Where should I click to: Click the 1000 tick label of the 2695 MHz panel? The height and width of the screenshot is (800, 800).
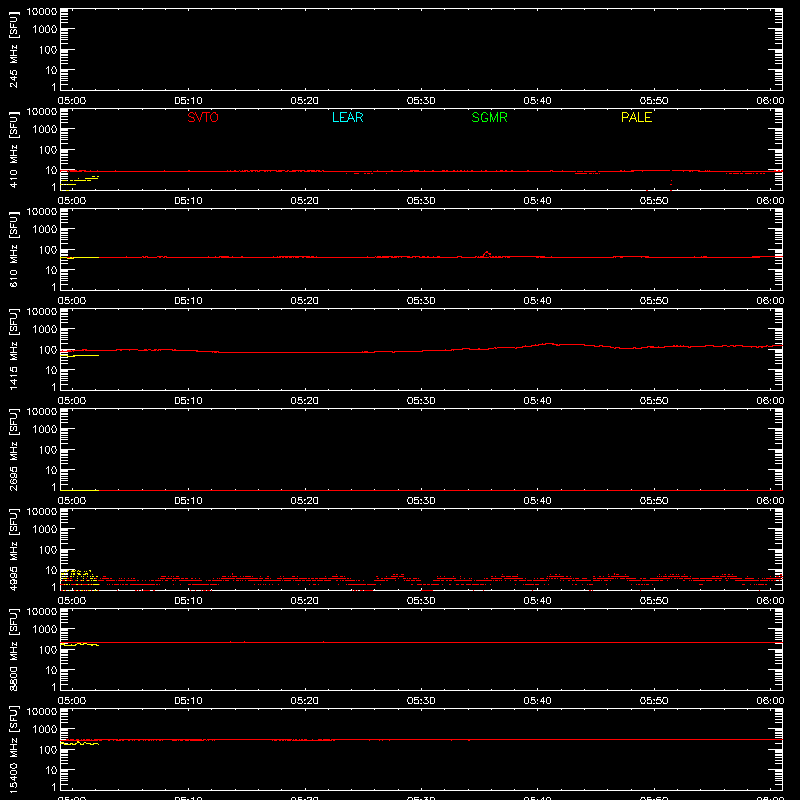click(x=45, y=430)
